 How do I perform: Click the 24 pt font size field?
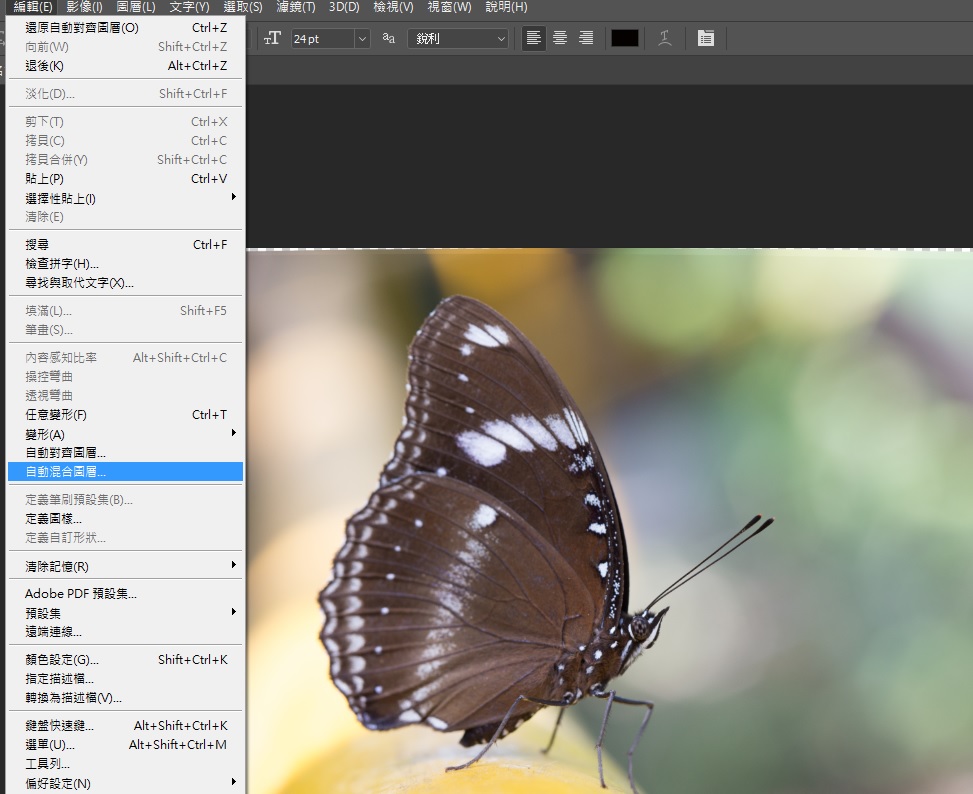pyautogui.click(x=323, y=38)
